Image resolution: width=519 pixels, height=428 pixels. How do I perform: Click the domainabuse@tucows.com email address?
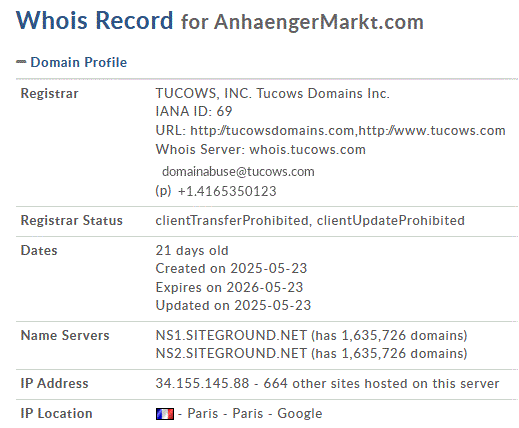238,171
